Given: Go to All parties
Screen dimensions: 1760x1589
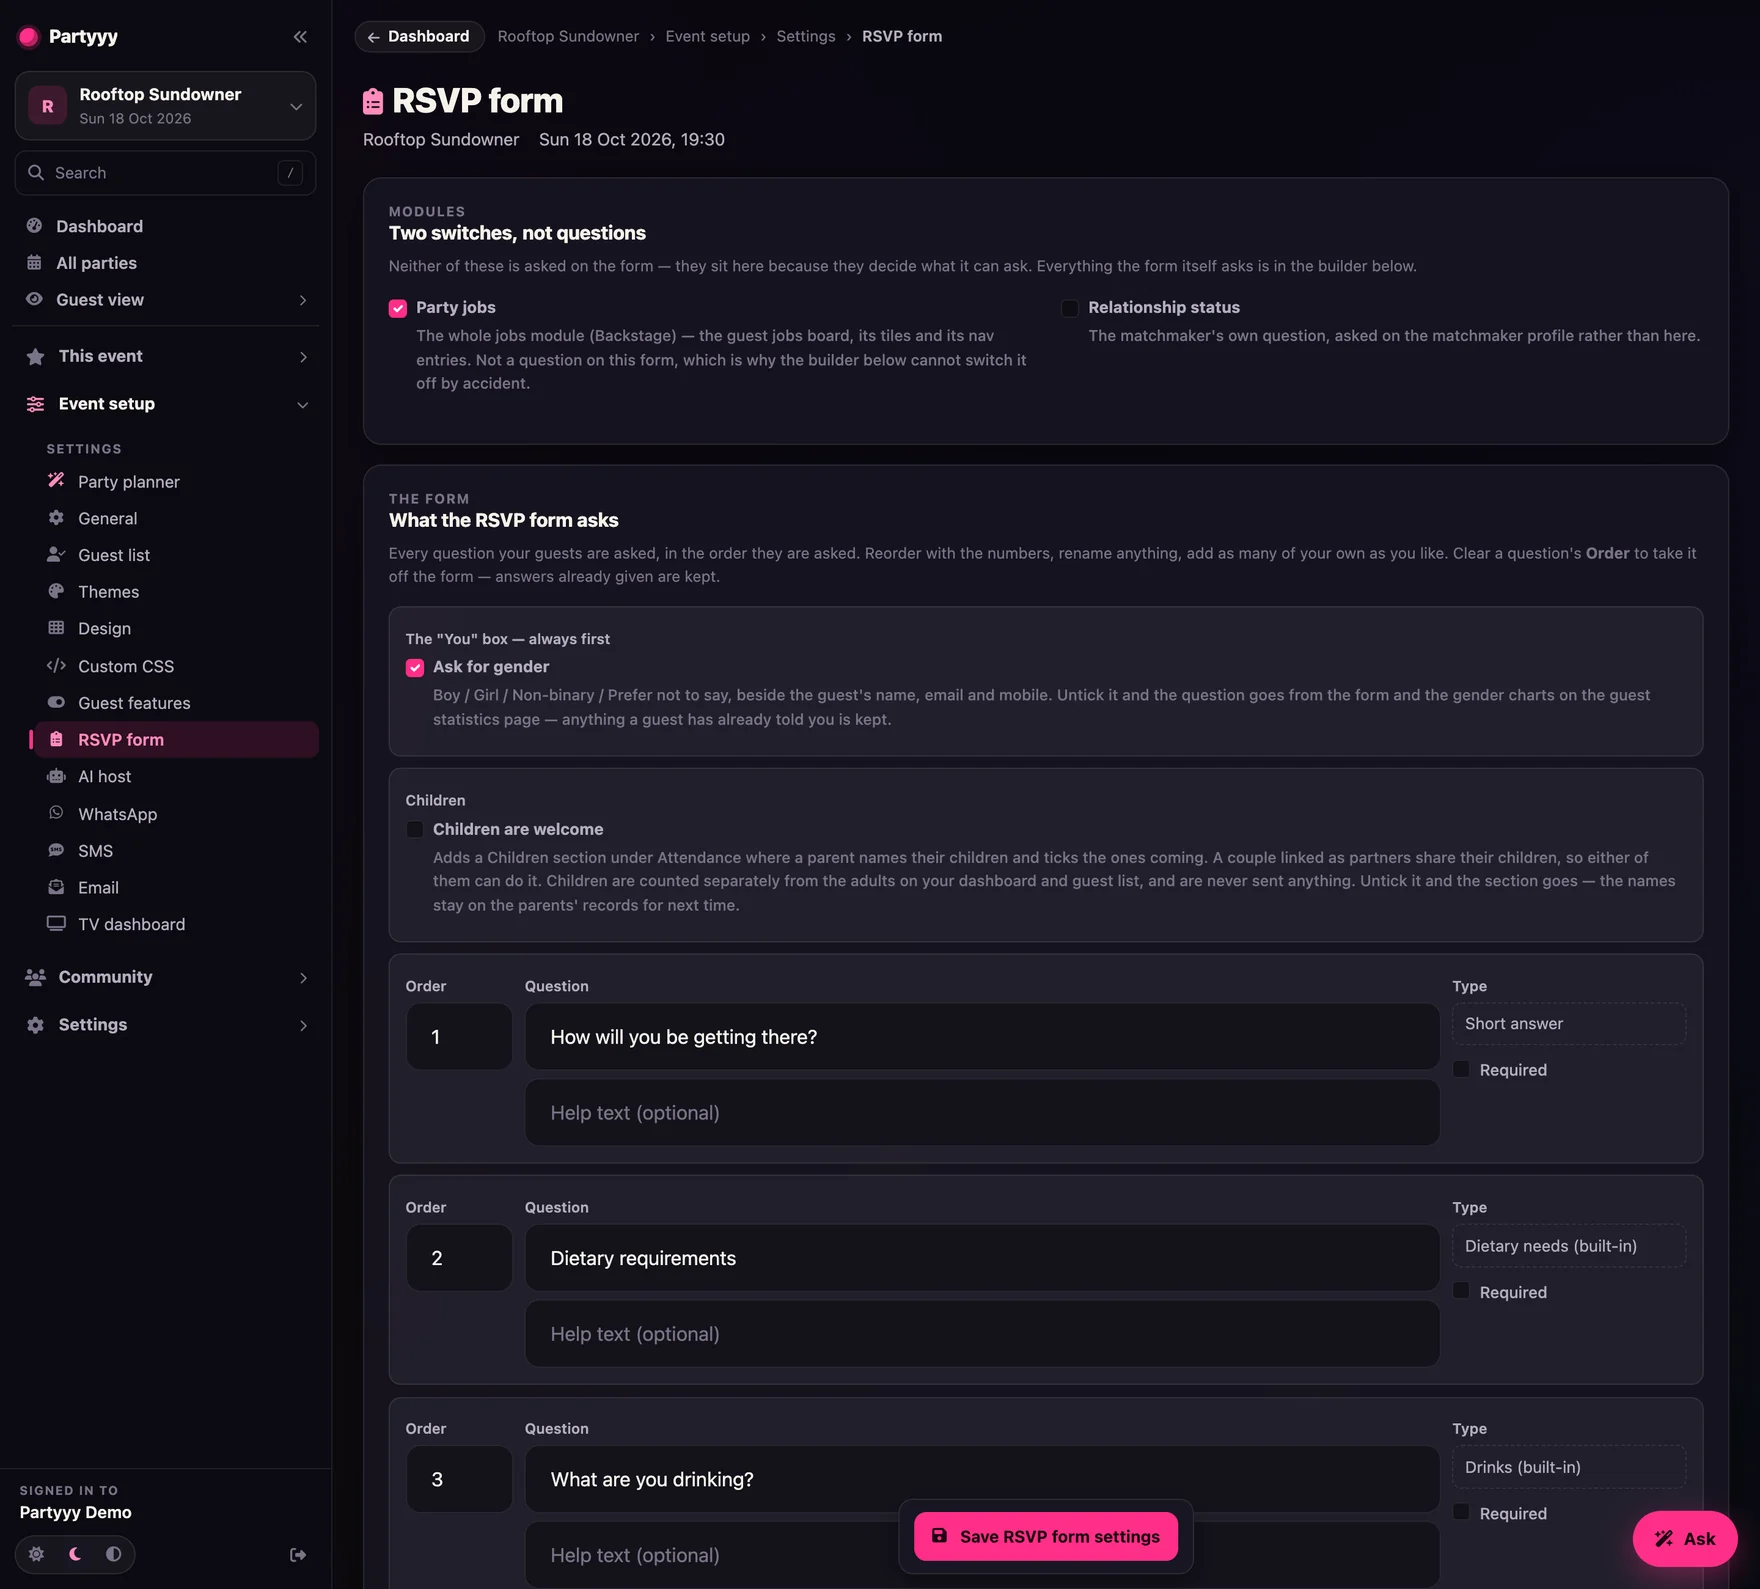Looking at the screenshot, I should (x=165, y=263).
